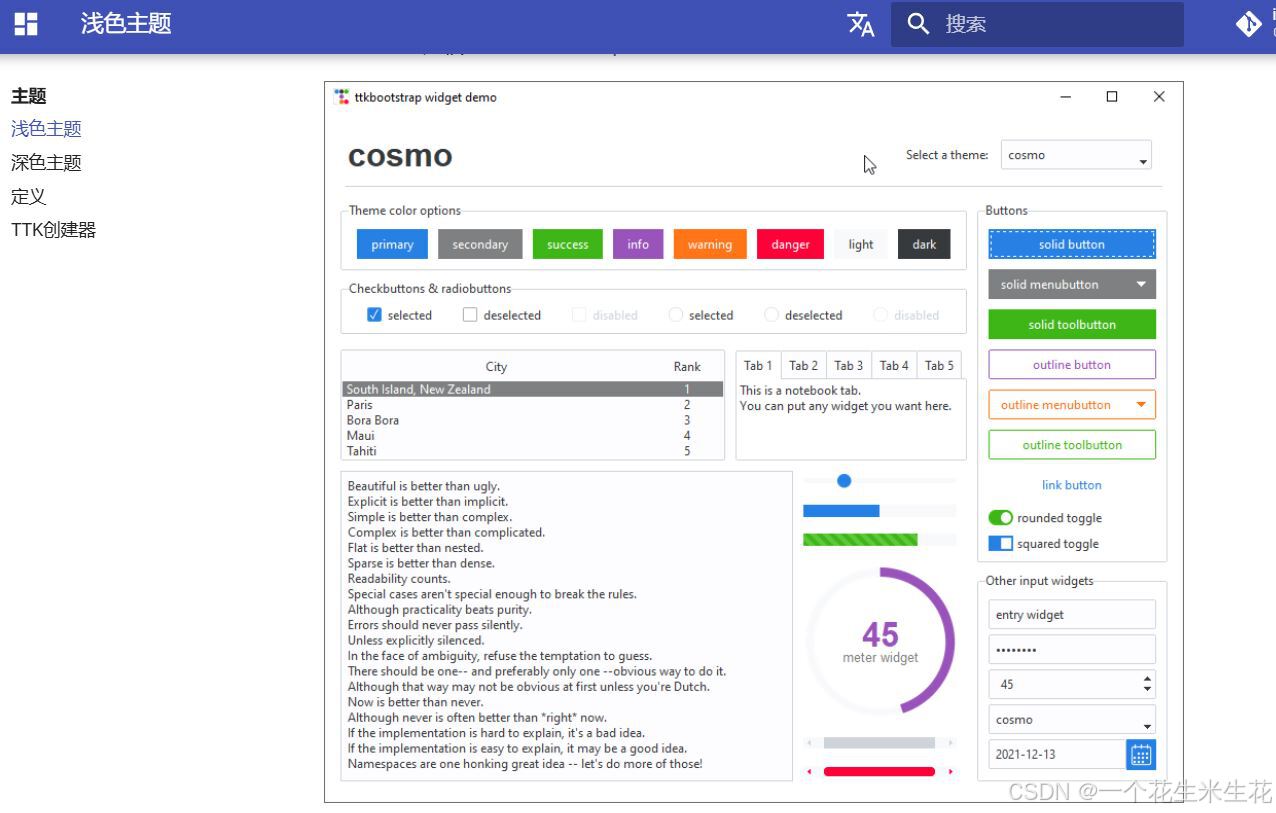Switch to Tab 3 in the notebook
The width and height of the screenshot is (1276, 813).
pos(849,366)
